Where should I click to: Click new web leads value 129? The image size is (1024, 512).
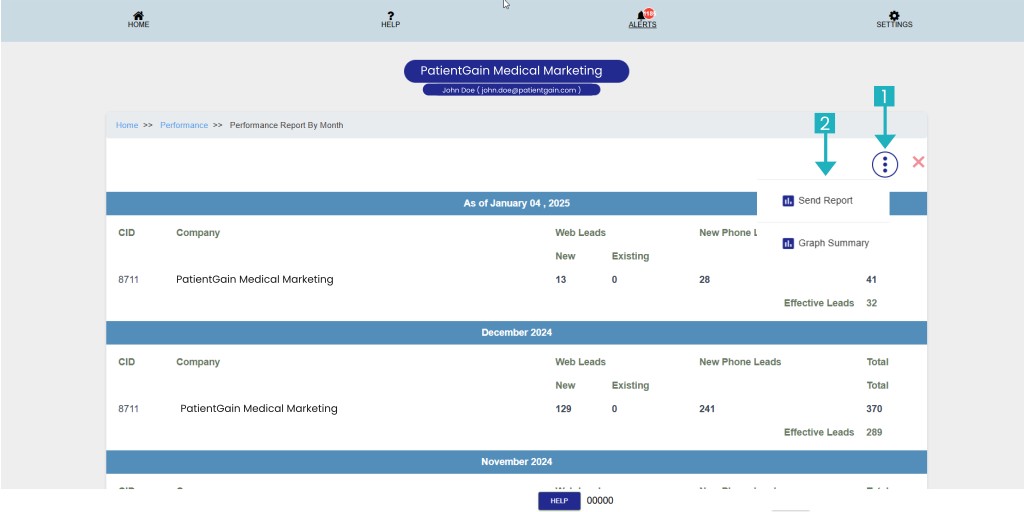coord(563,409)
